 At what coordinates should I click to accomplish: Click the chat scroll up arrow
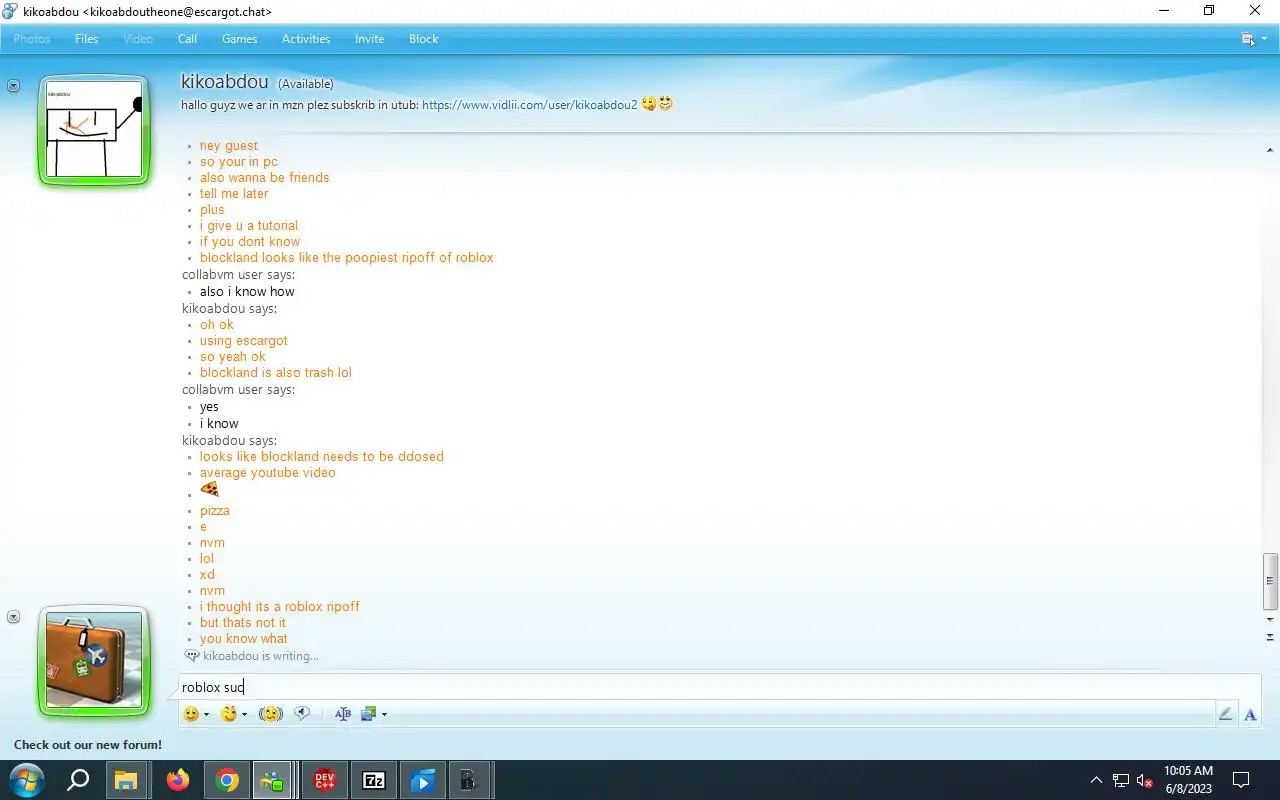(1270, 150)
